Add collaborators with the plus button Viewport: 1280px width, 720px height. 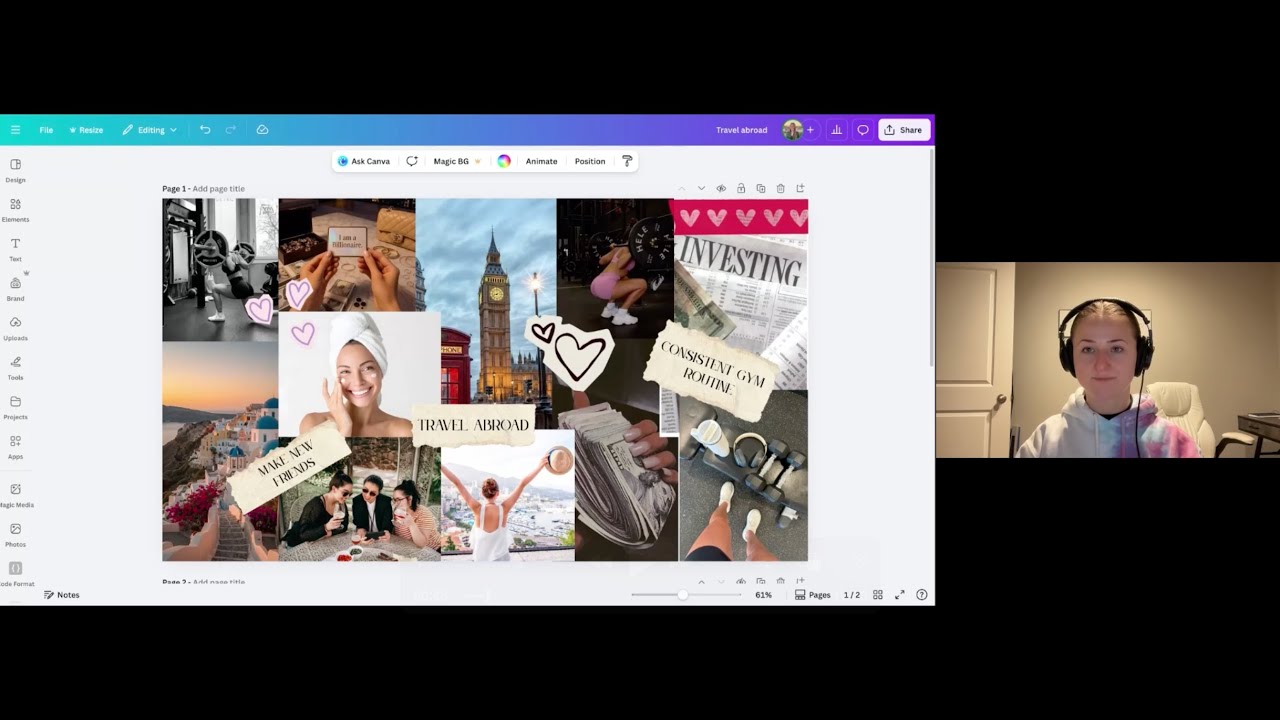(x=810, y=130)
